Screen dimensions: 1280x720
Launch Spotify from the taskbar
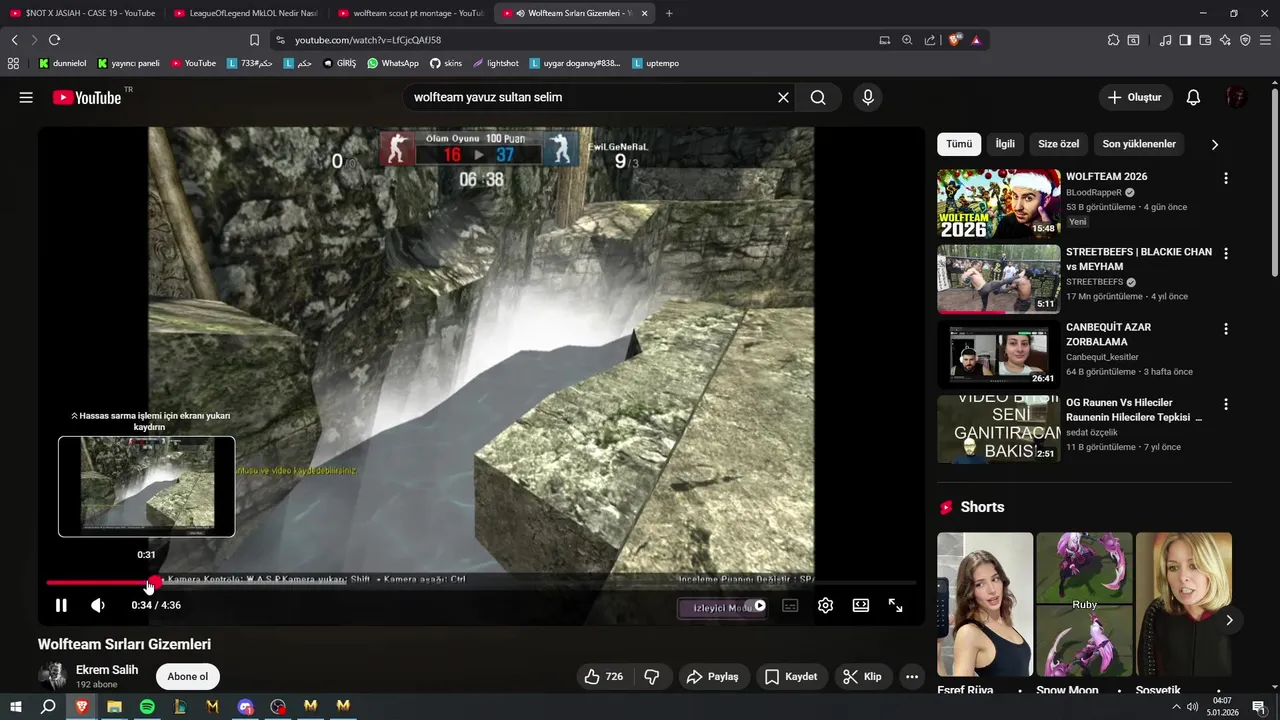(147, 706)
